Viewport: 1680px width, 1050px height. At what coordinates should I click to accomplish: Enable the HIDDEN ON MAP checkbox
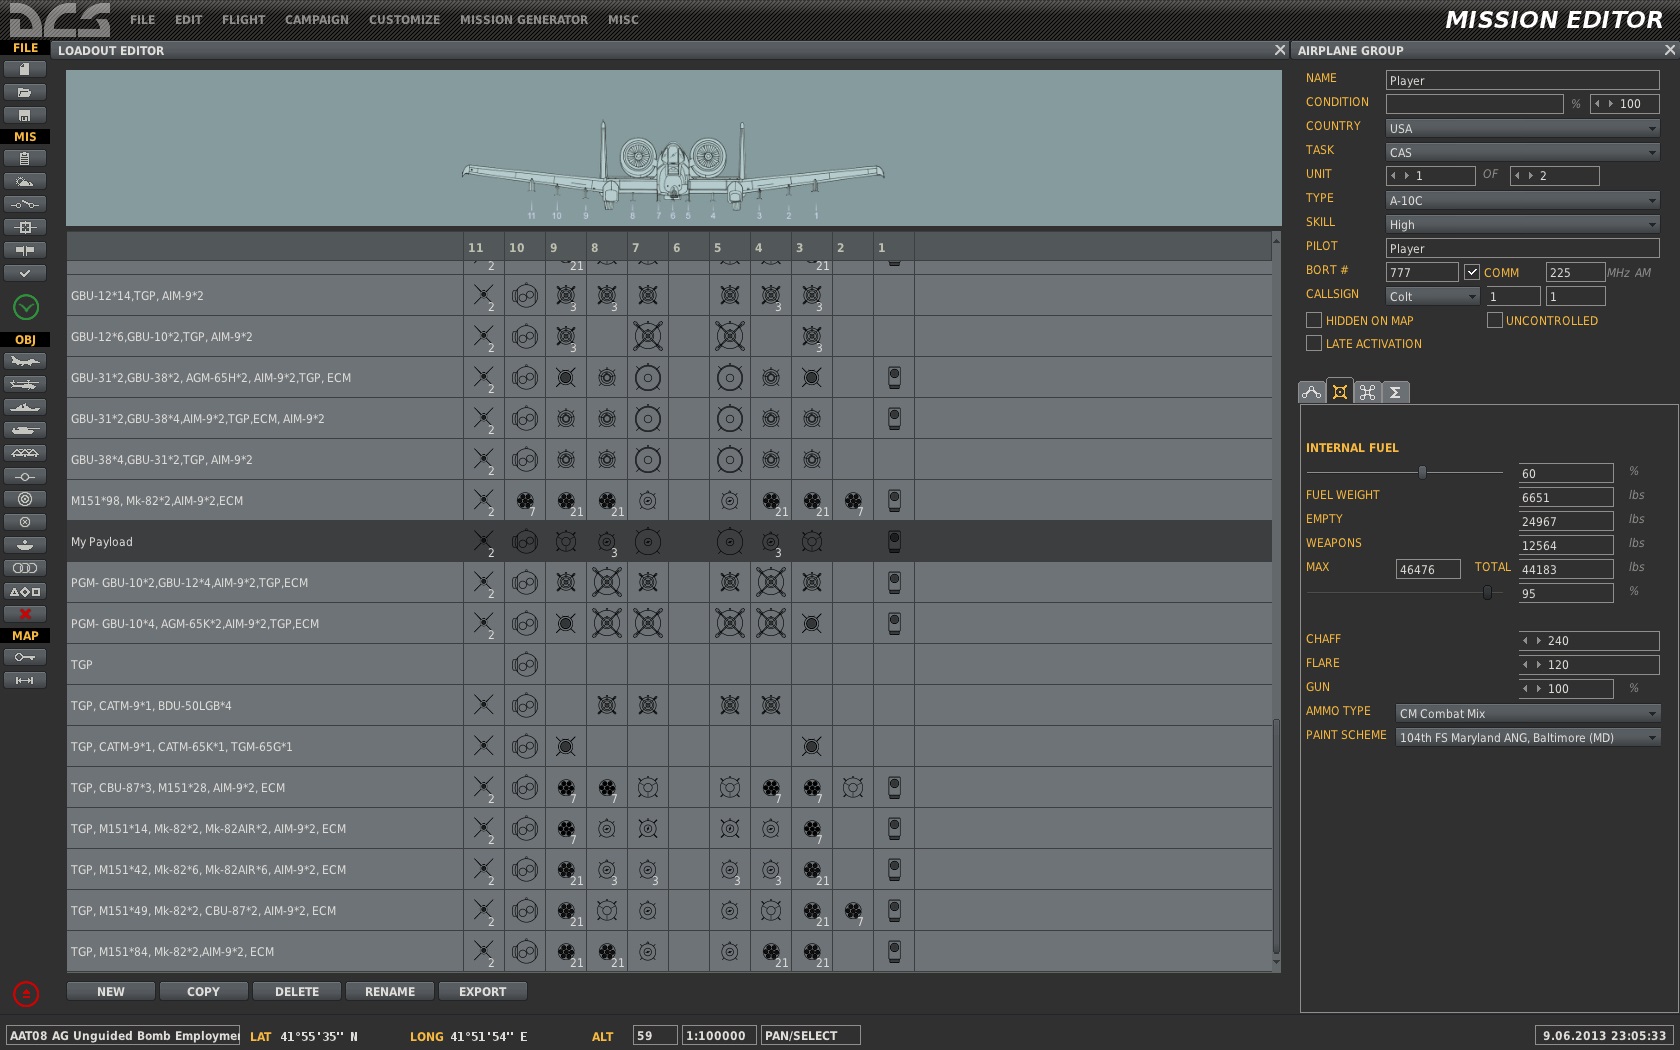(1314, 320)
